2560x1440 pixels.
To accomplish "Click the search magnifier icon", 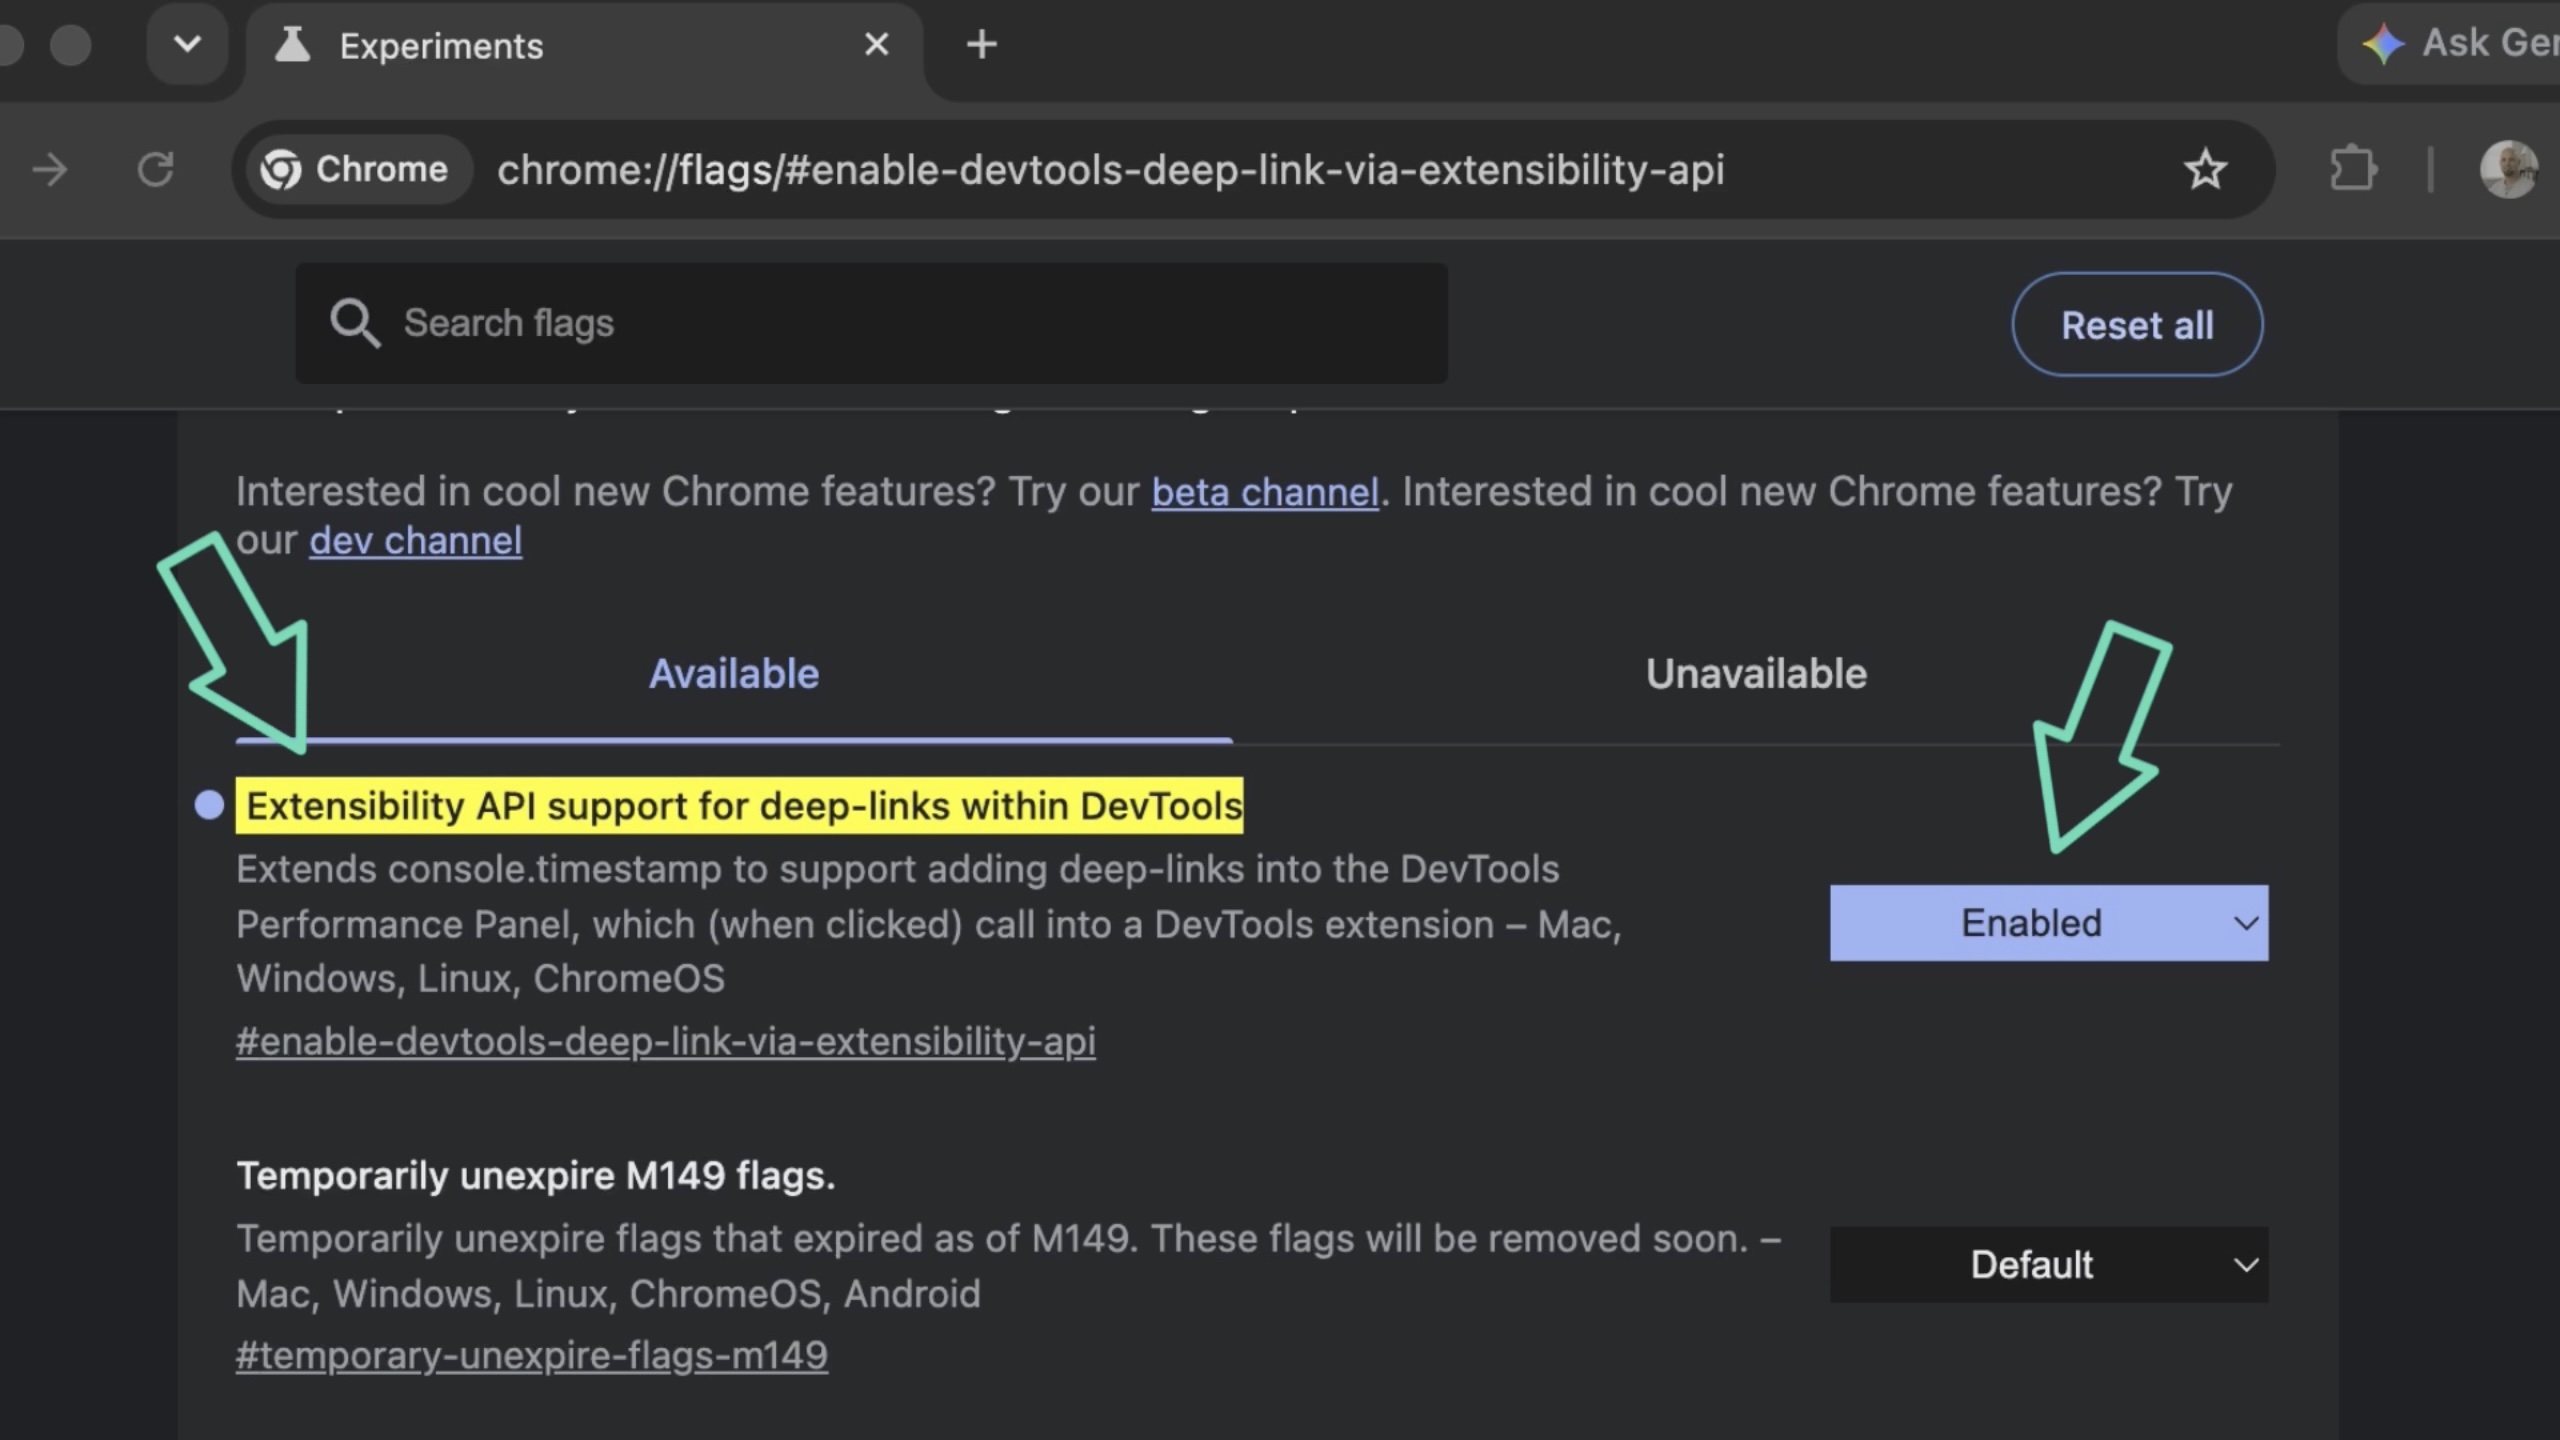I will [x=355, y=323].
